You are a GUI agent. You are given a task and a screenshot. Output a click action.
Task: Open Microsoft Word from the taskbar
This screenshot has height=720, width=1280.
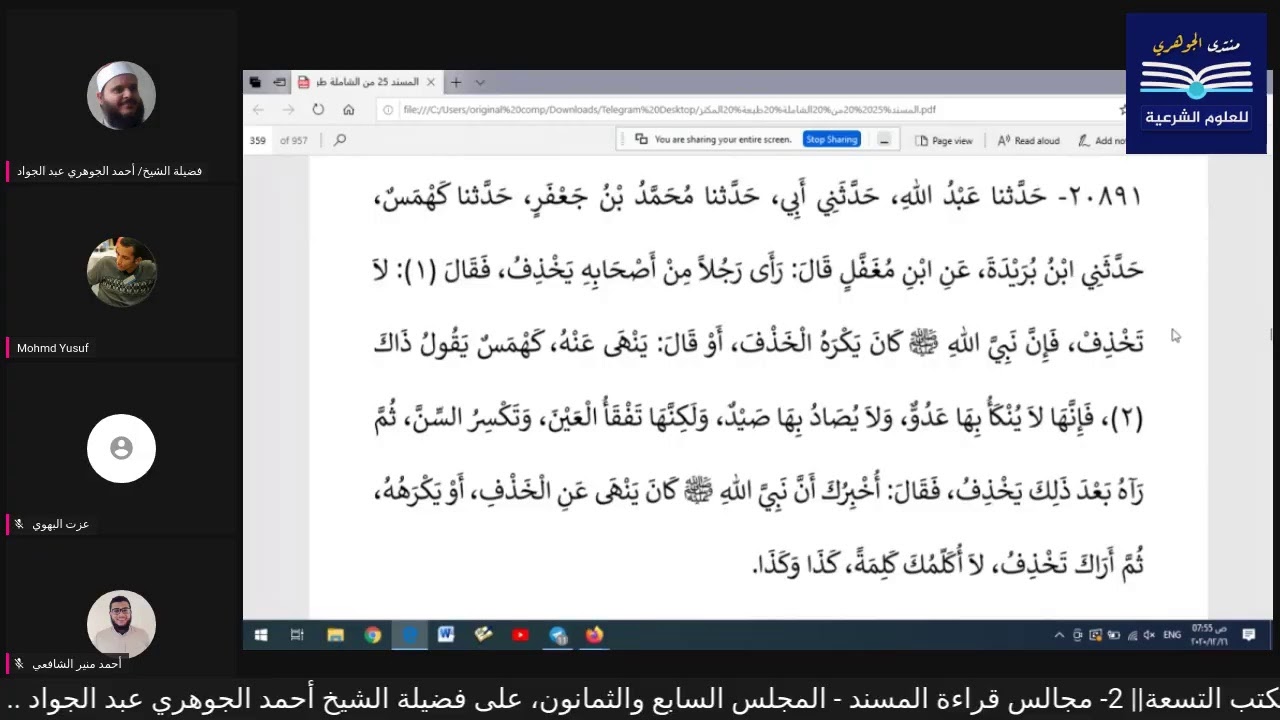[x=446, y=635]
